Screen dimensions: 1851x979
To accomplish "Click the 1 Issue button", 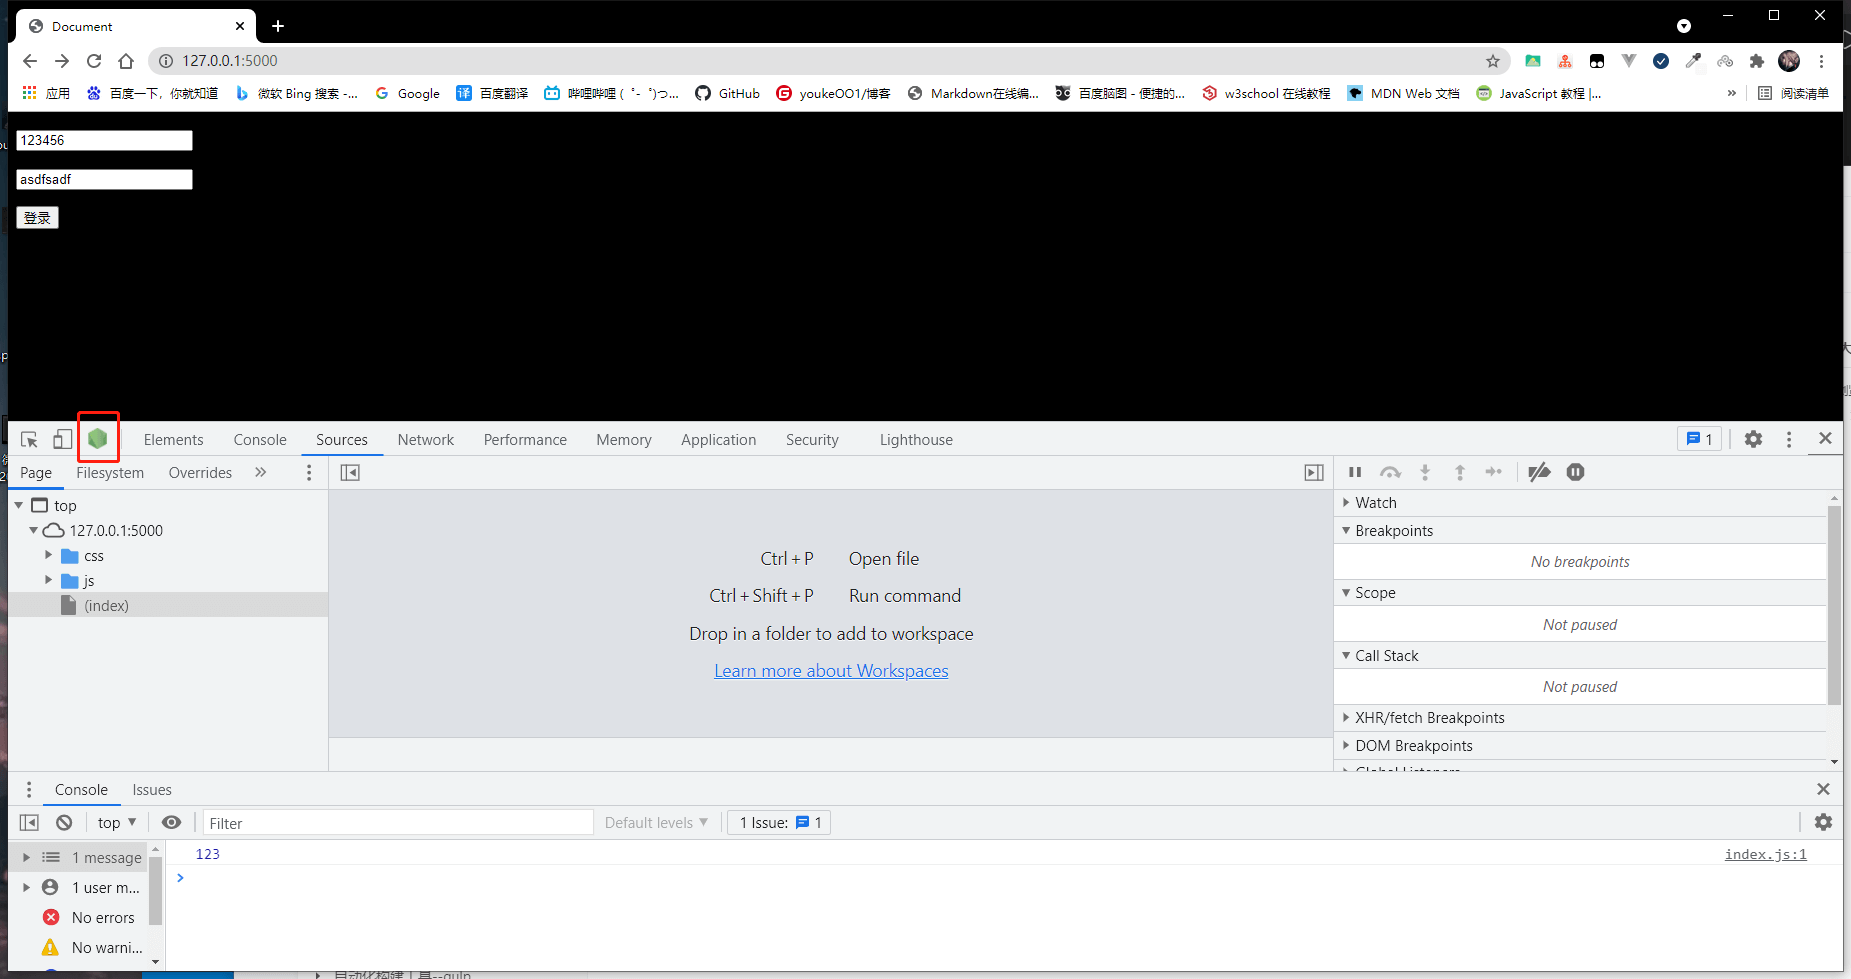I will pyautogui.click(x=780, y=823).
